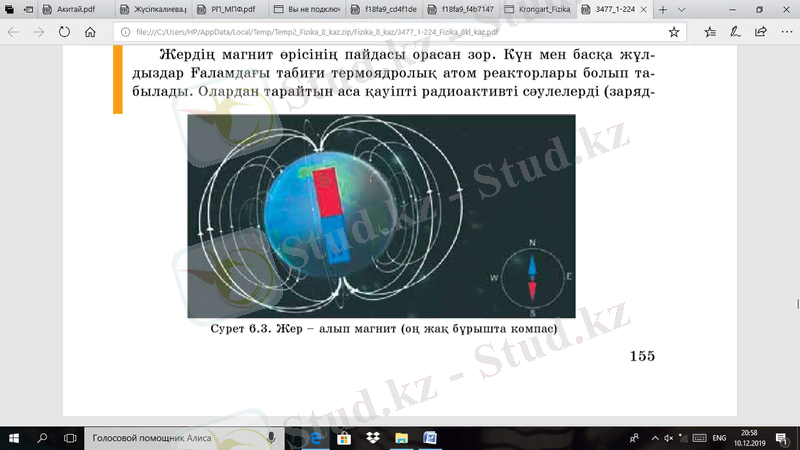Set these tabs aside

coord(29,9)
